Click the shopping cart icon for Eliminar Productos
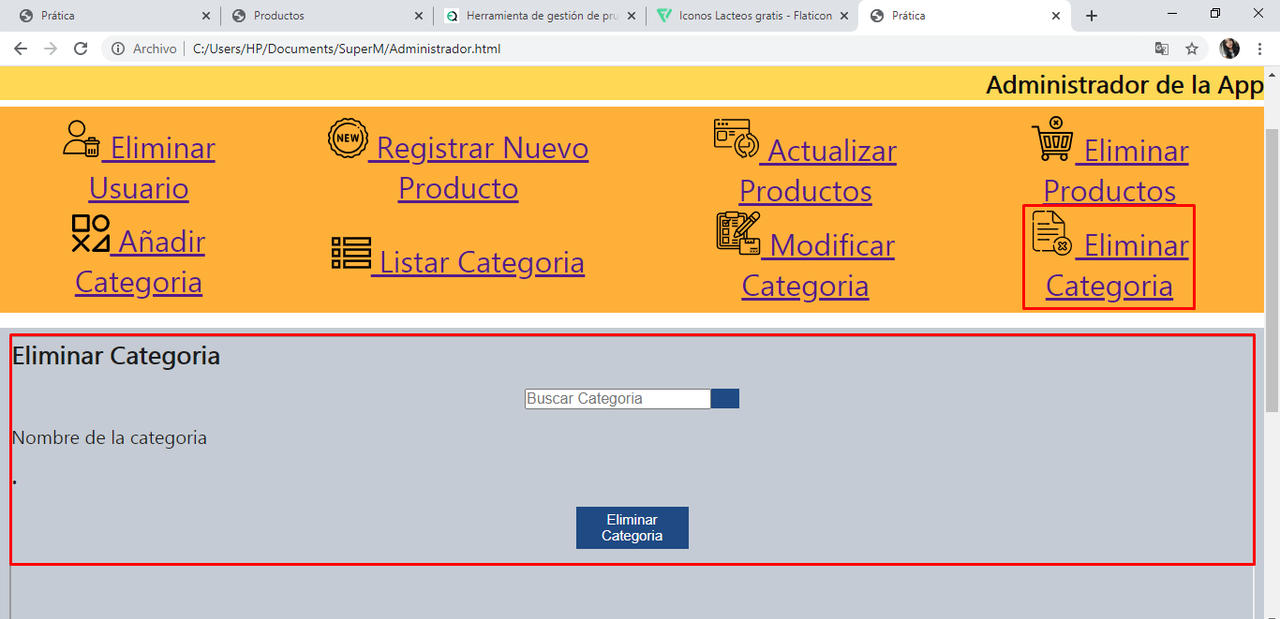Image resolution: width=1280 pixels, height=619 pixels. [x=1053, y=141]
